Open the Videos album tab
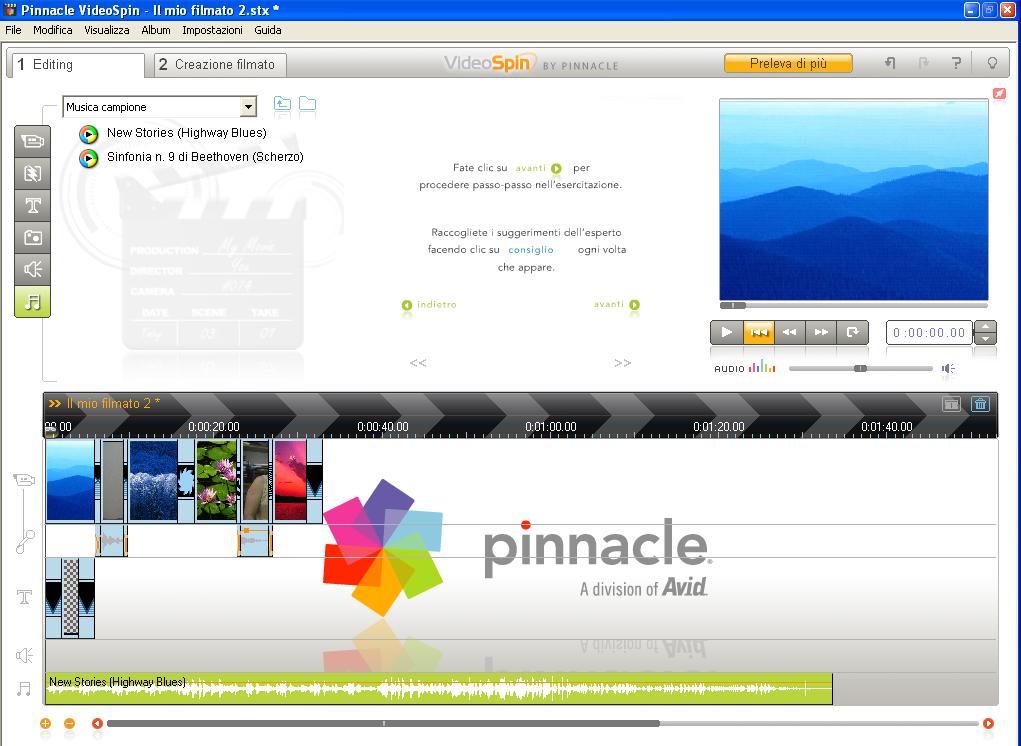 coord(33,141)
